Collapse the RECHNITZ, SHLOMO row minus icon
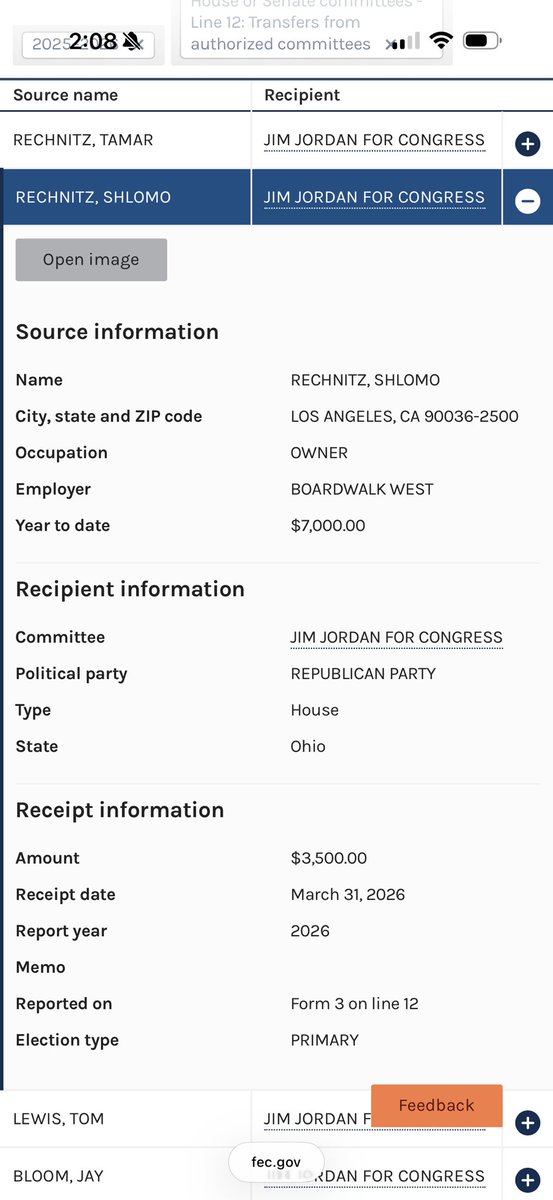The image size is (553, 1200). (x=527, y=201)
